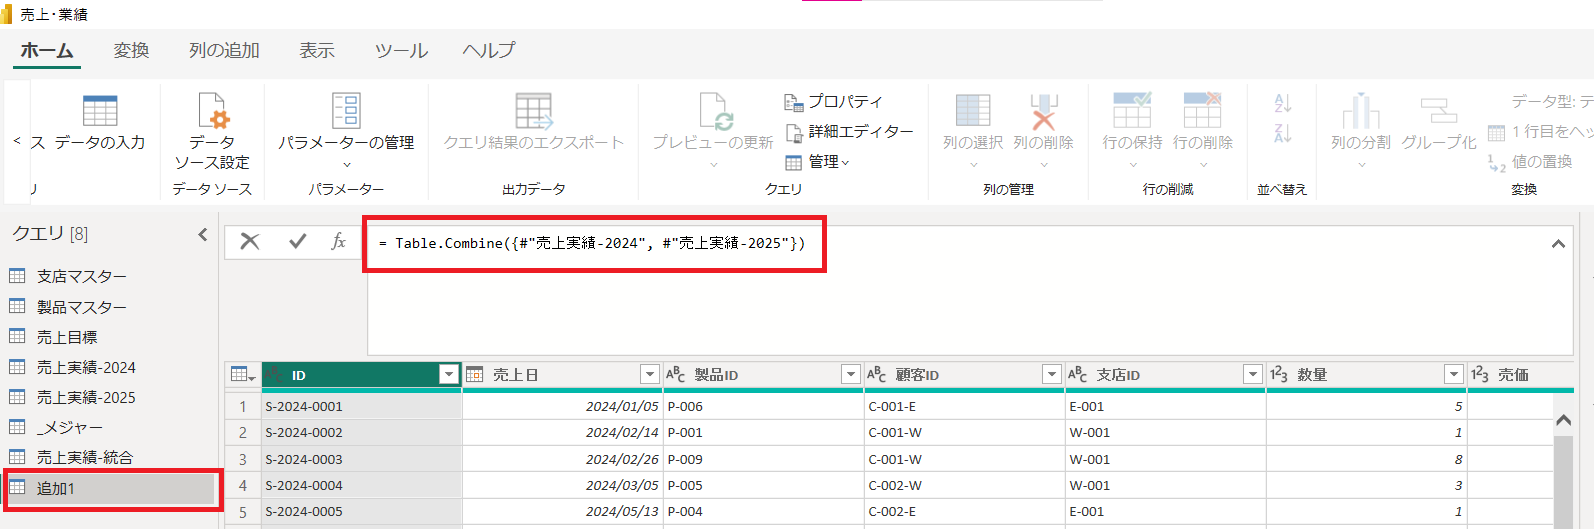Open the 製品ID column filter dropdown

click(851, 374)
